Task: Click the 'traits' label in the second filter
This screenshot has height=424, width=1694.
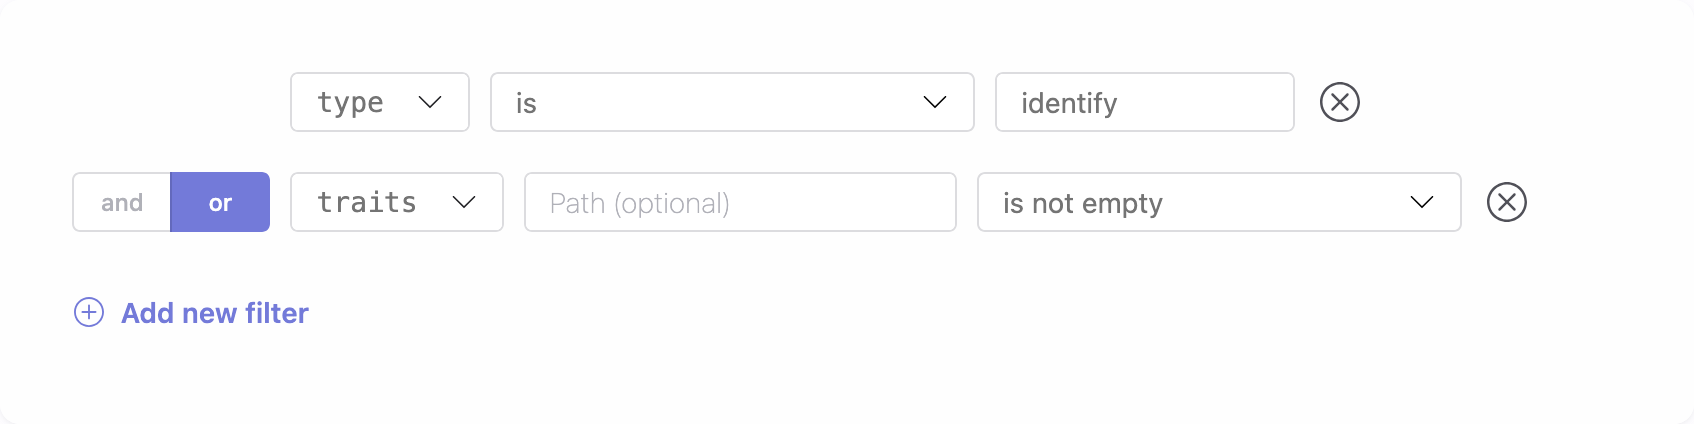Action: point(366,202)
